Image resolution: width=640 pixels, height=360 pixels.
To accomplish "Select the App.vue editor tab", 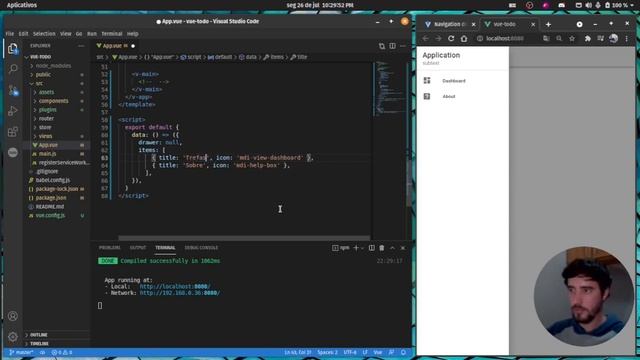I will pyautogui.click(x=116, y=46).
